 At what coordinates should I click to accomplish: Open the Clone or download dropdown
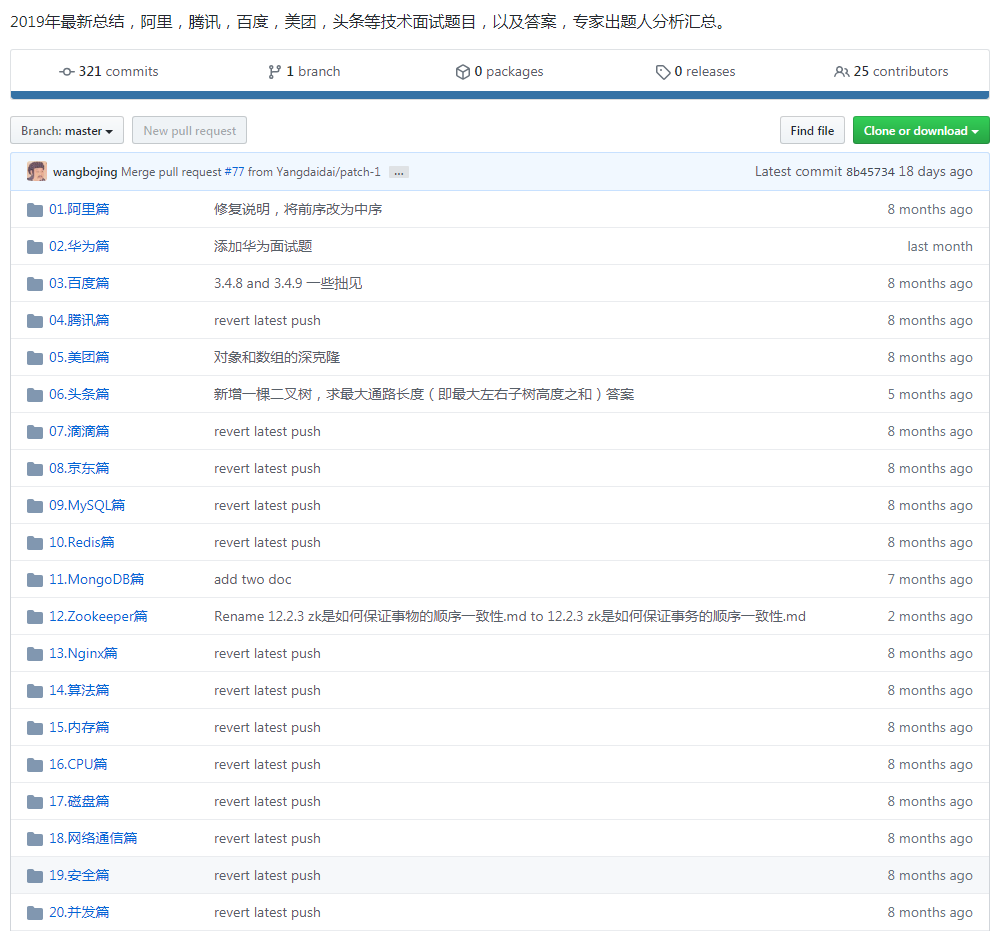[921, 131]
